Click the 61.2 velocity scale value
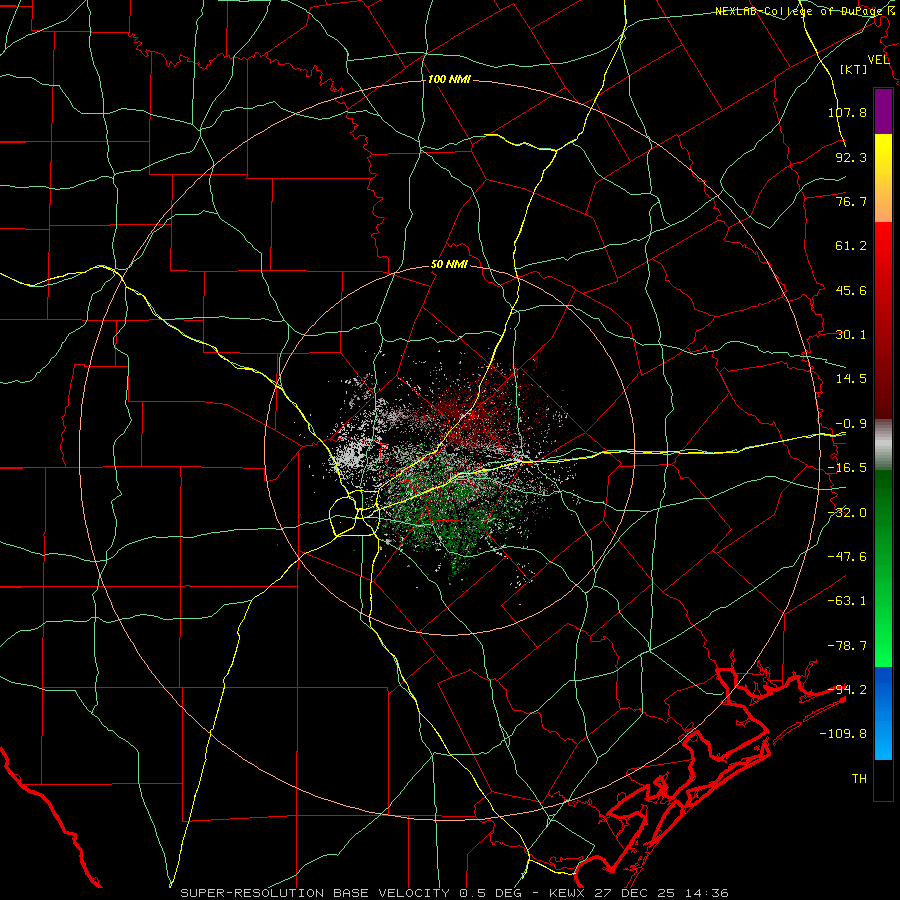 (851, 246)
